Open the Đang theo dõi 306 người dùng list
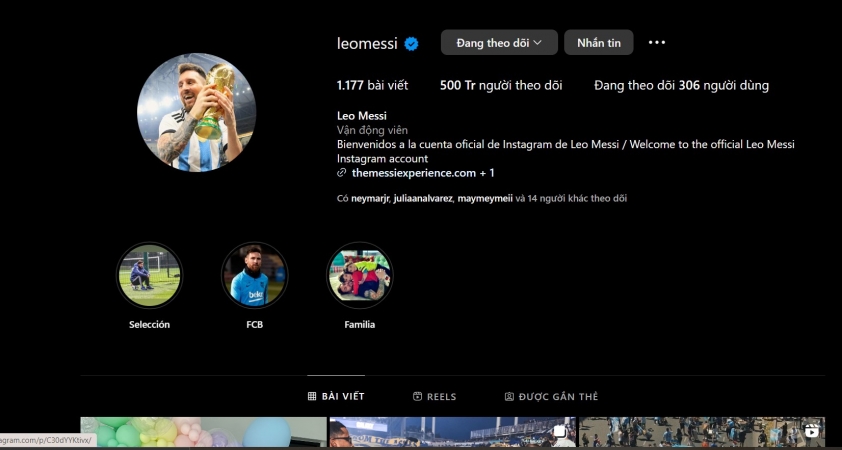Viewport: 842px width, 450px height. (681, 85)
